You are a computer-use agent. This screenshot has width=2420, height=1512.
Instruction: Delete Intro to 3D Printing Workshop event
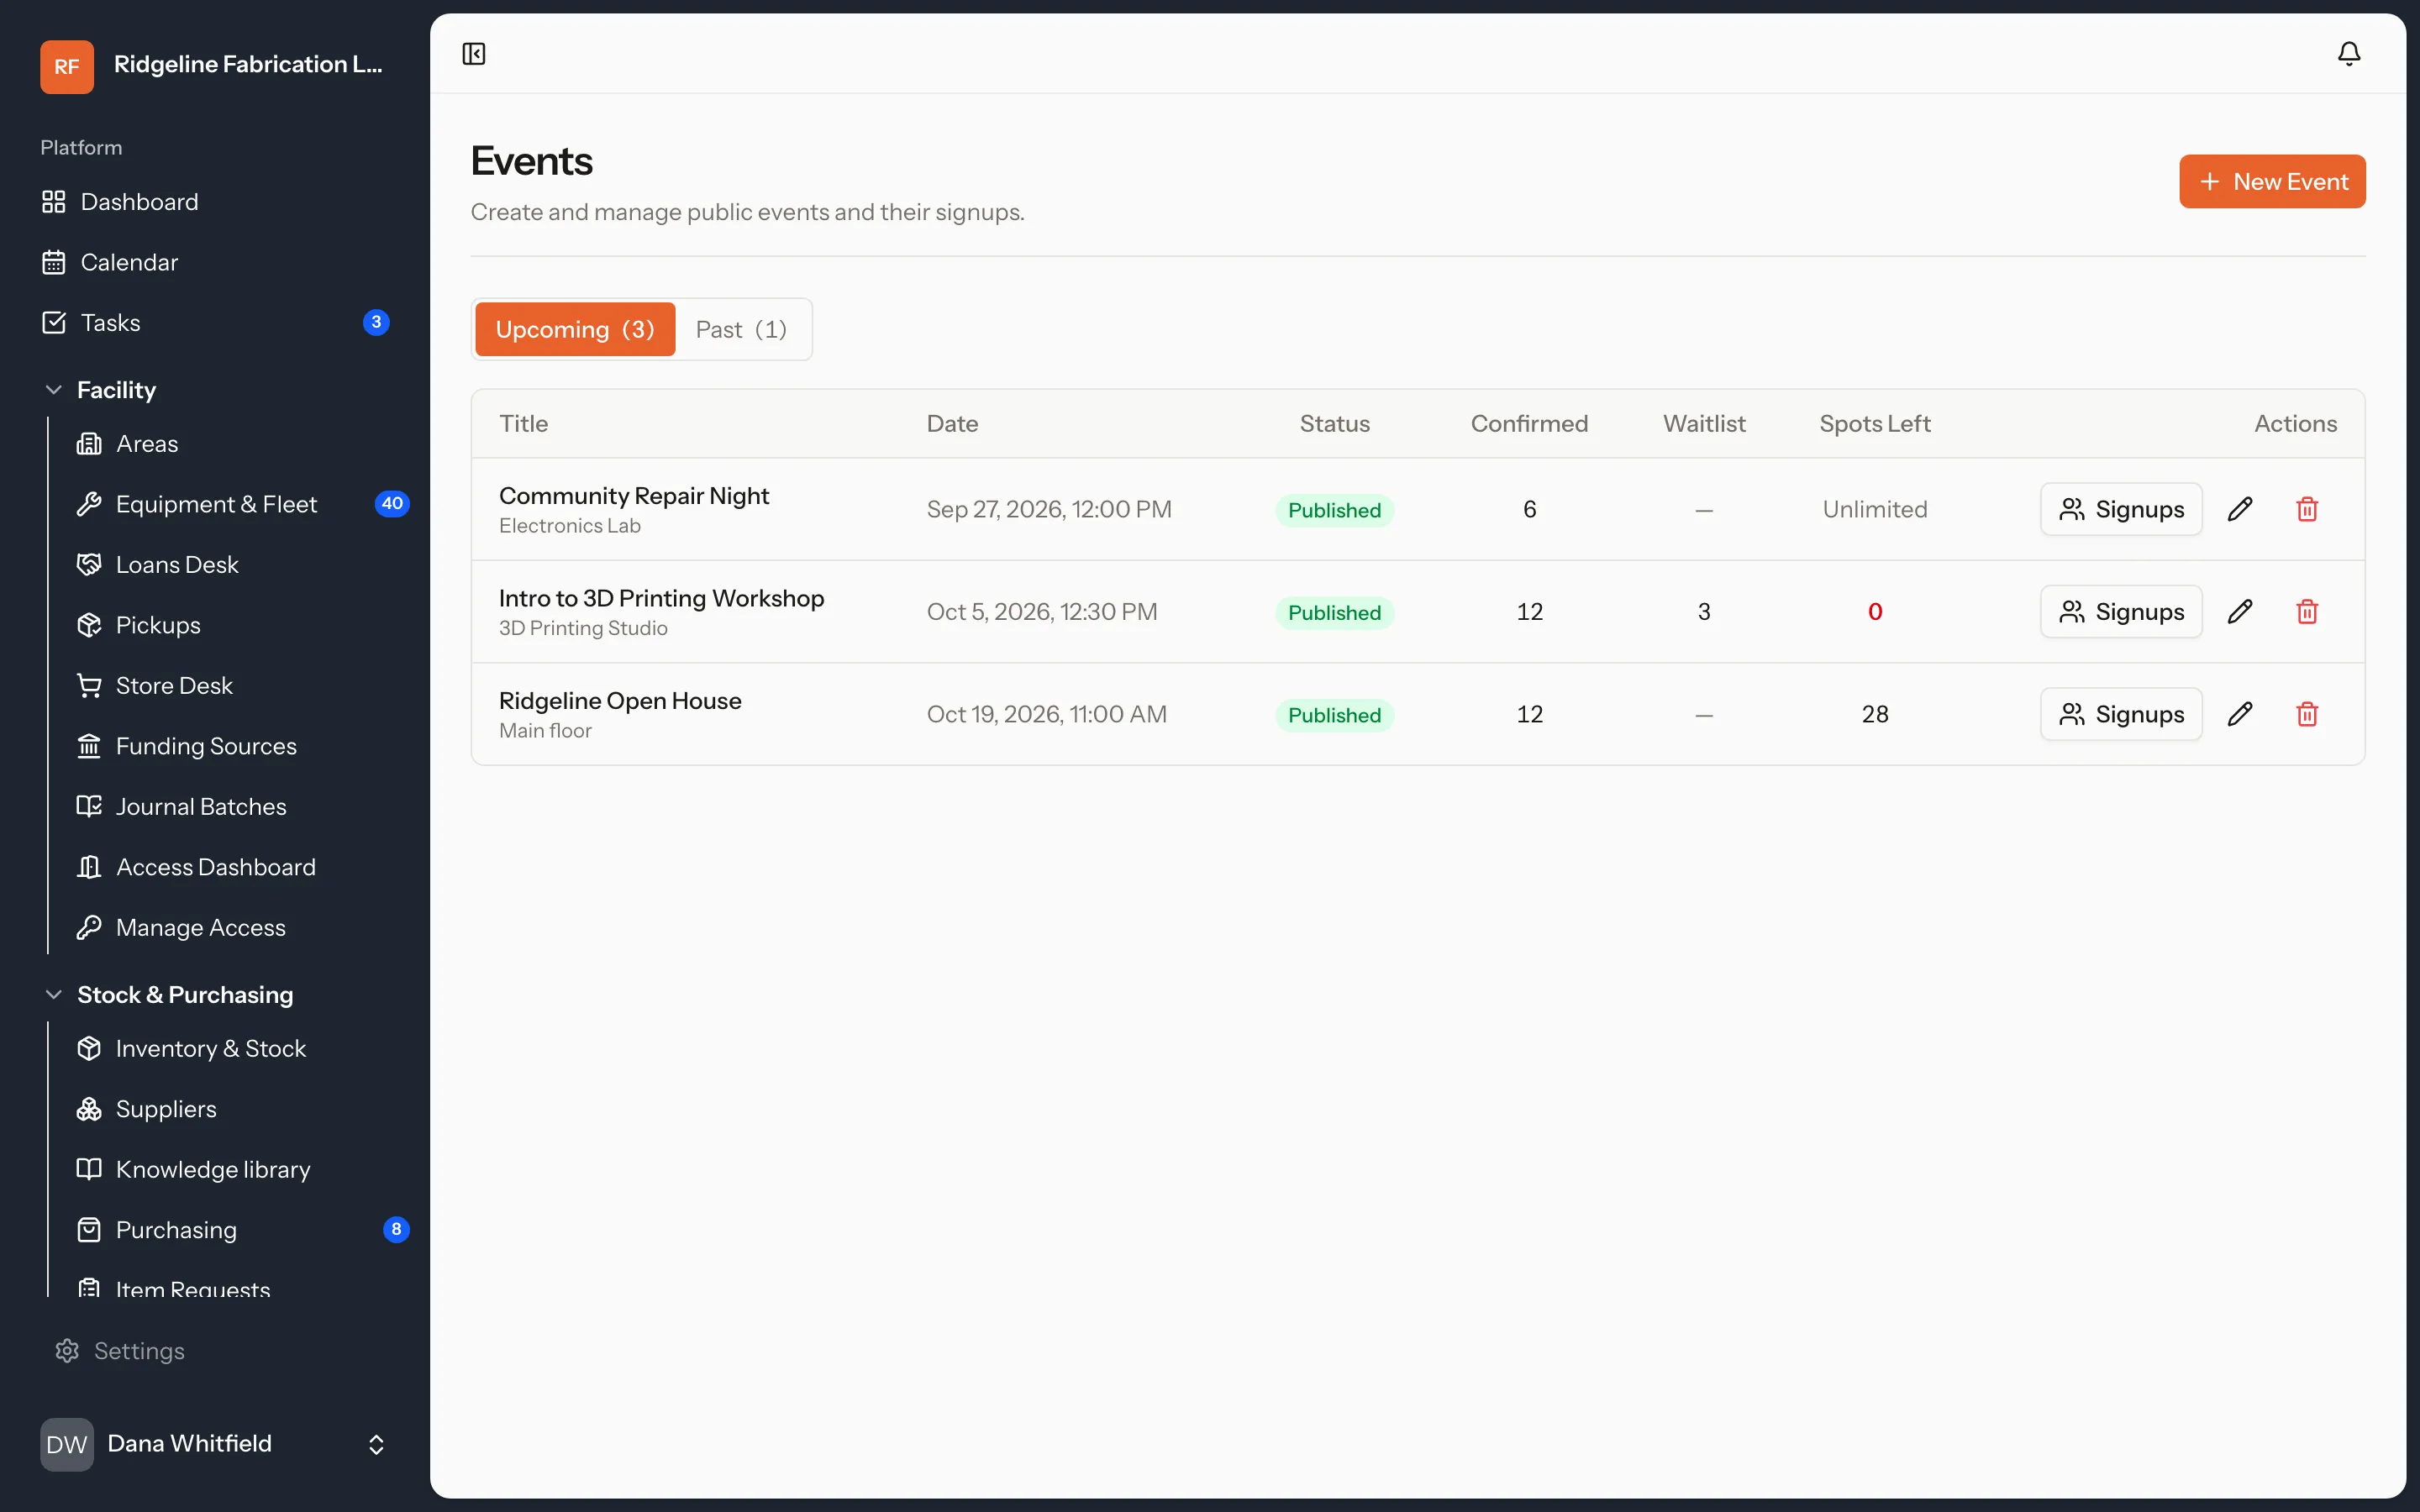(x=2307, y=612)
